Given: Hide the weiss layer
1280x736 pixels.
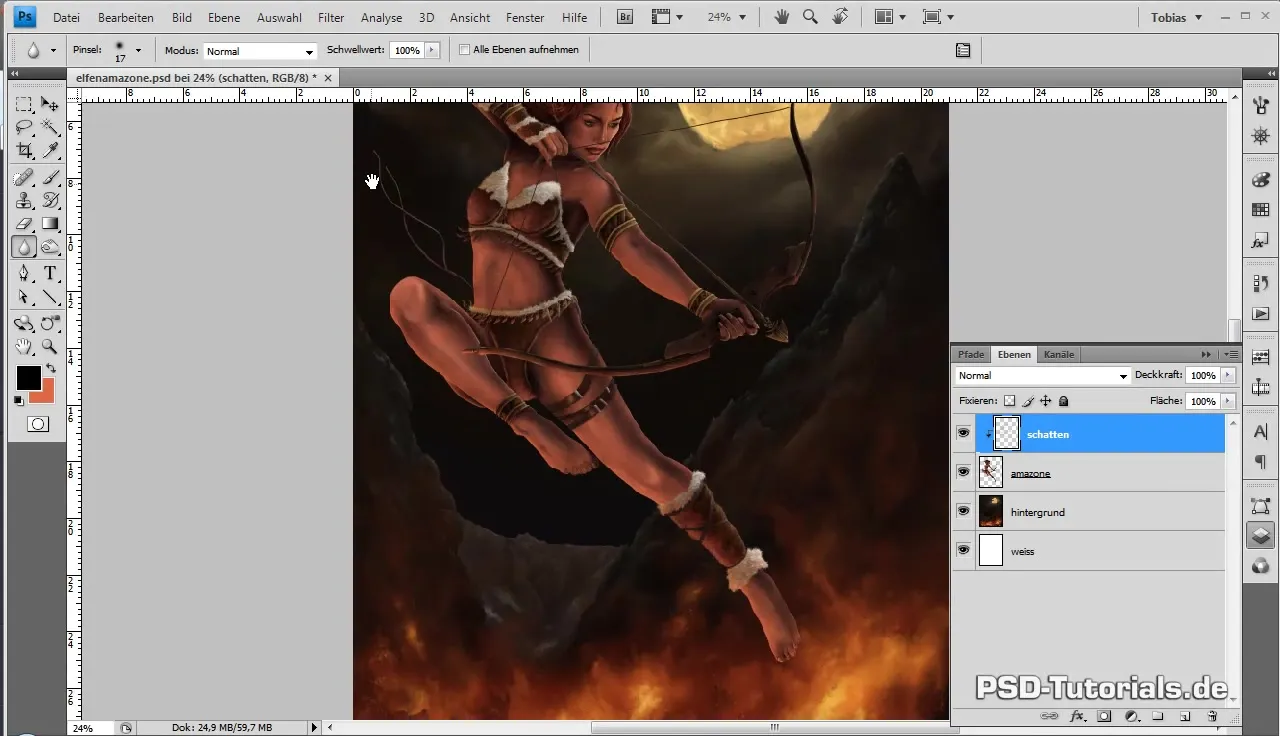Looking at the screenshot, I should [x=963, y=550].
